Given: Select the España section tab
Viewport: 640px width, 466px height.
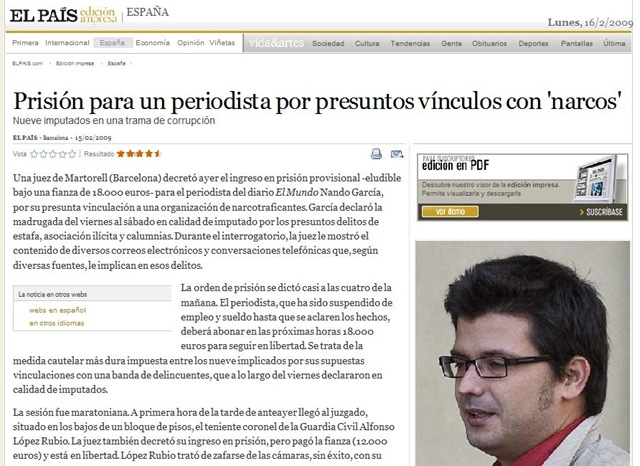Looking at the screenshot, I should click(113, 43).
